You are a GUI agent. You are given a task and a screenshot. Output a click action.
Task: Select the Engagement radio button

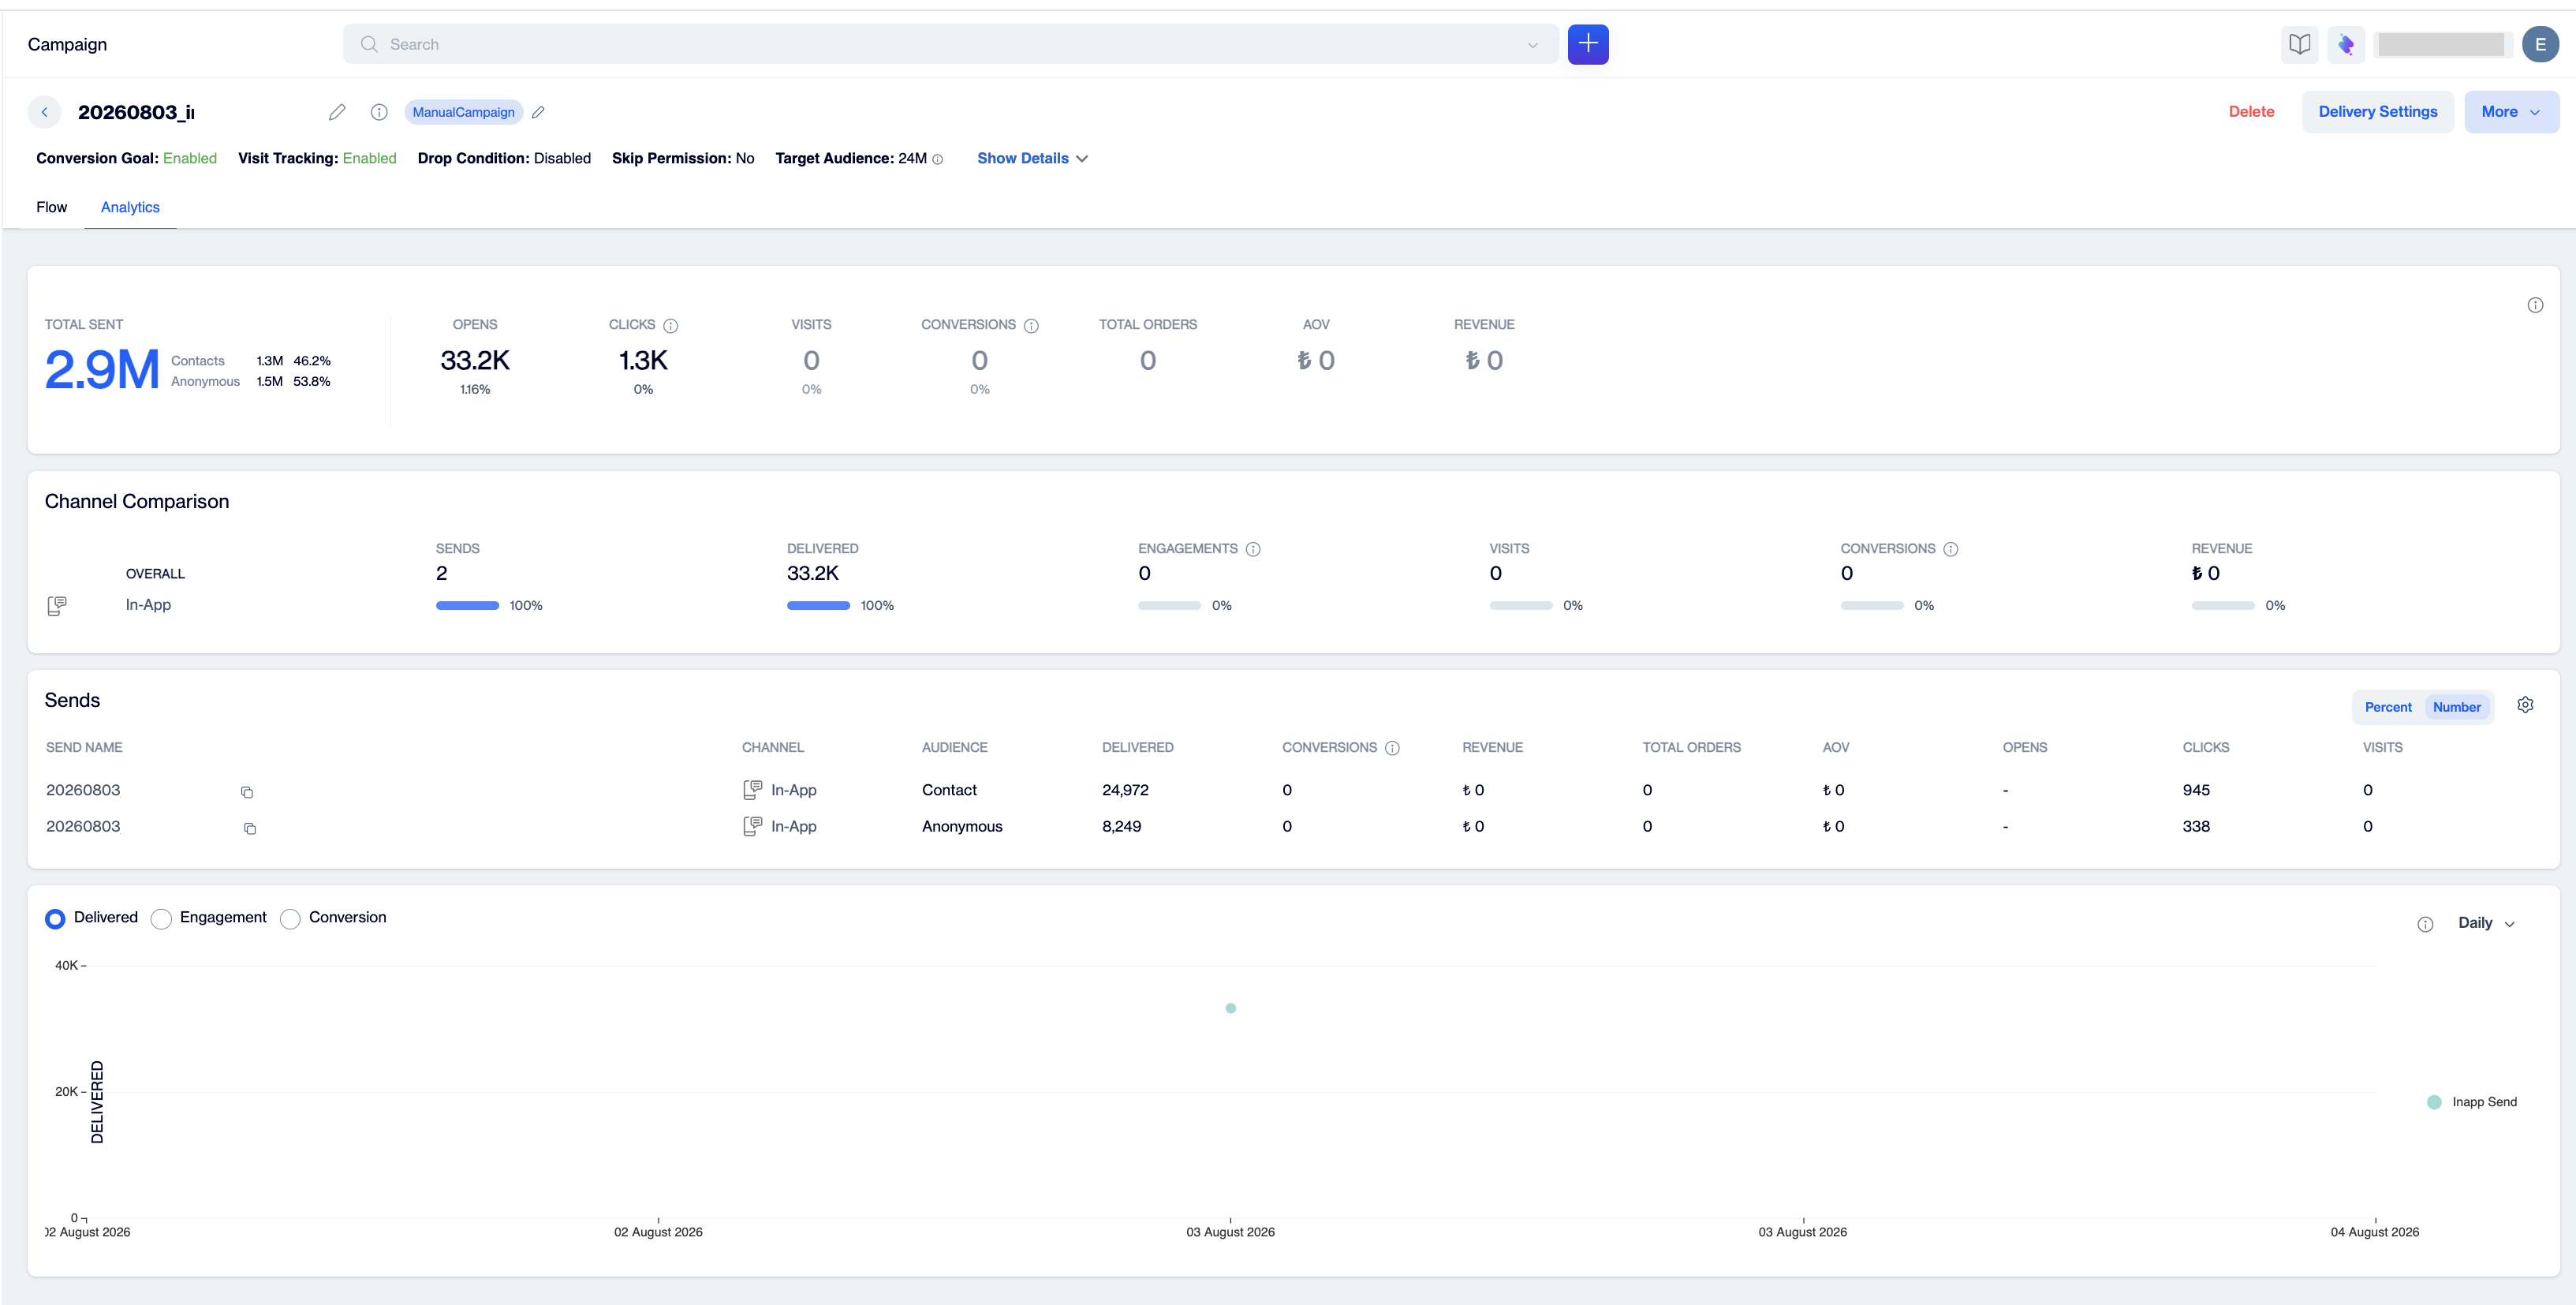161,919
